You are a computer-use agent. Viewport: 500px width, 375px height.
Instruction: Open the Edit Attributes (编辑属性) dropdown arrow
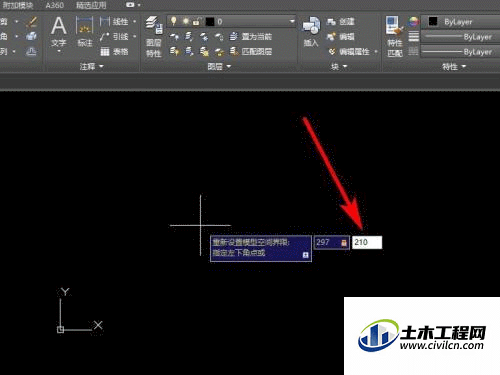(376, 52)
